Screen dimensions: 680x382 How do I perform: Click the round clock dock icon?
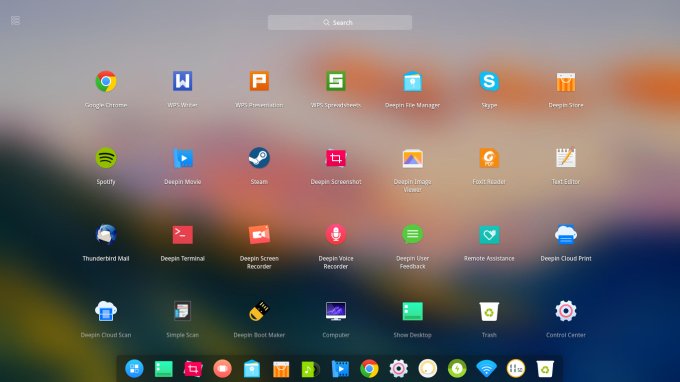428,369
